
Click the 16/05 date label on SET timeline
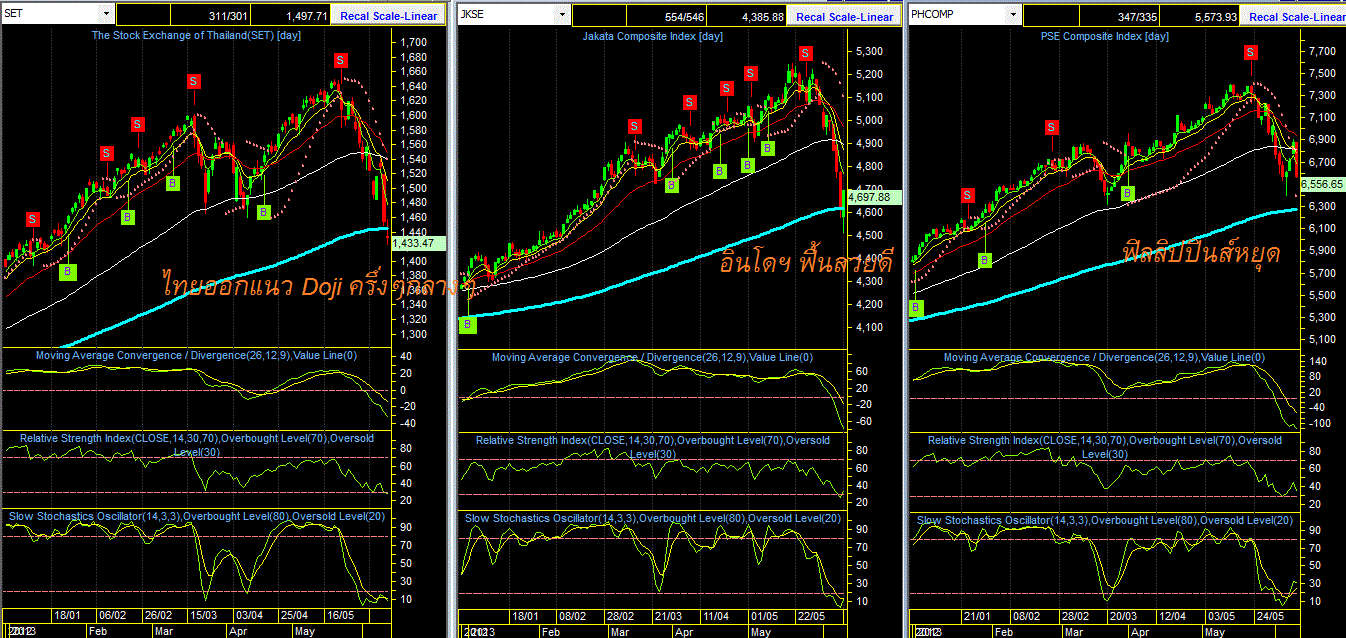coord(340,616)
